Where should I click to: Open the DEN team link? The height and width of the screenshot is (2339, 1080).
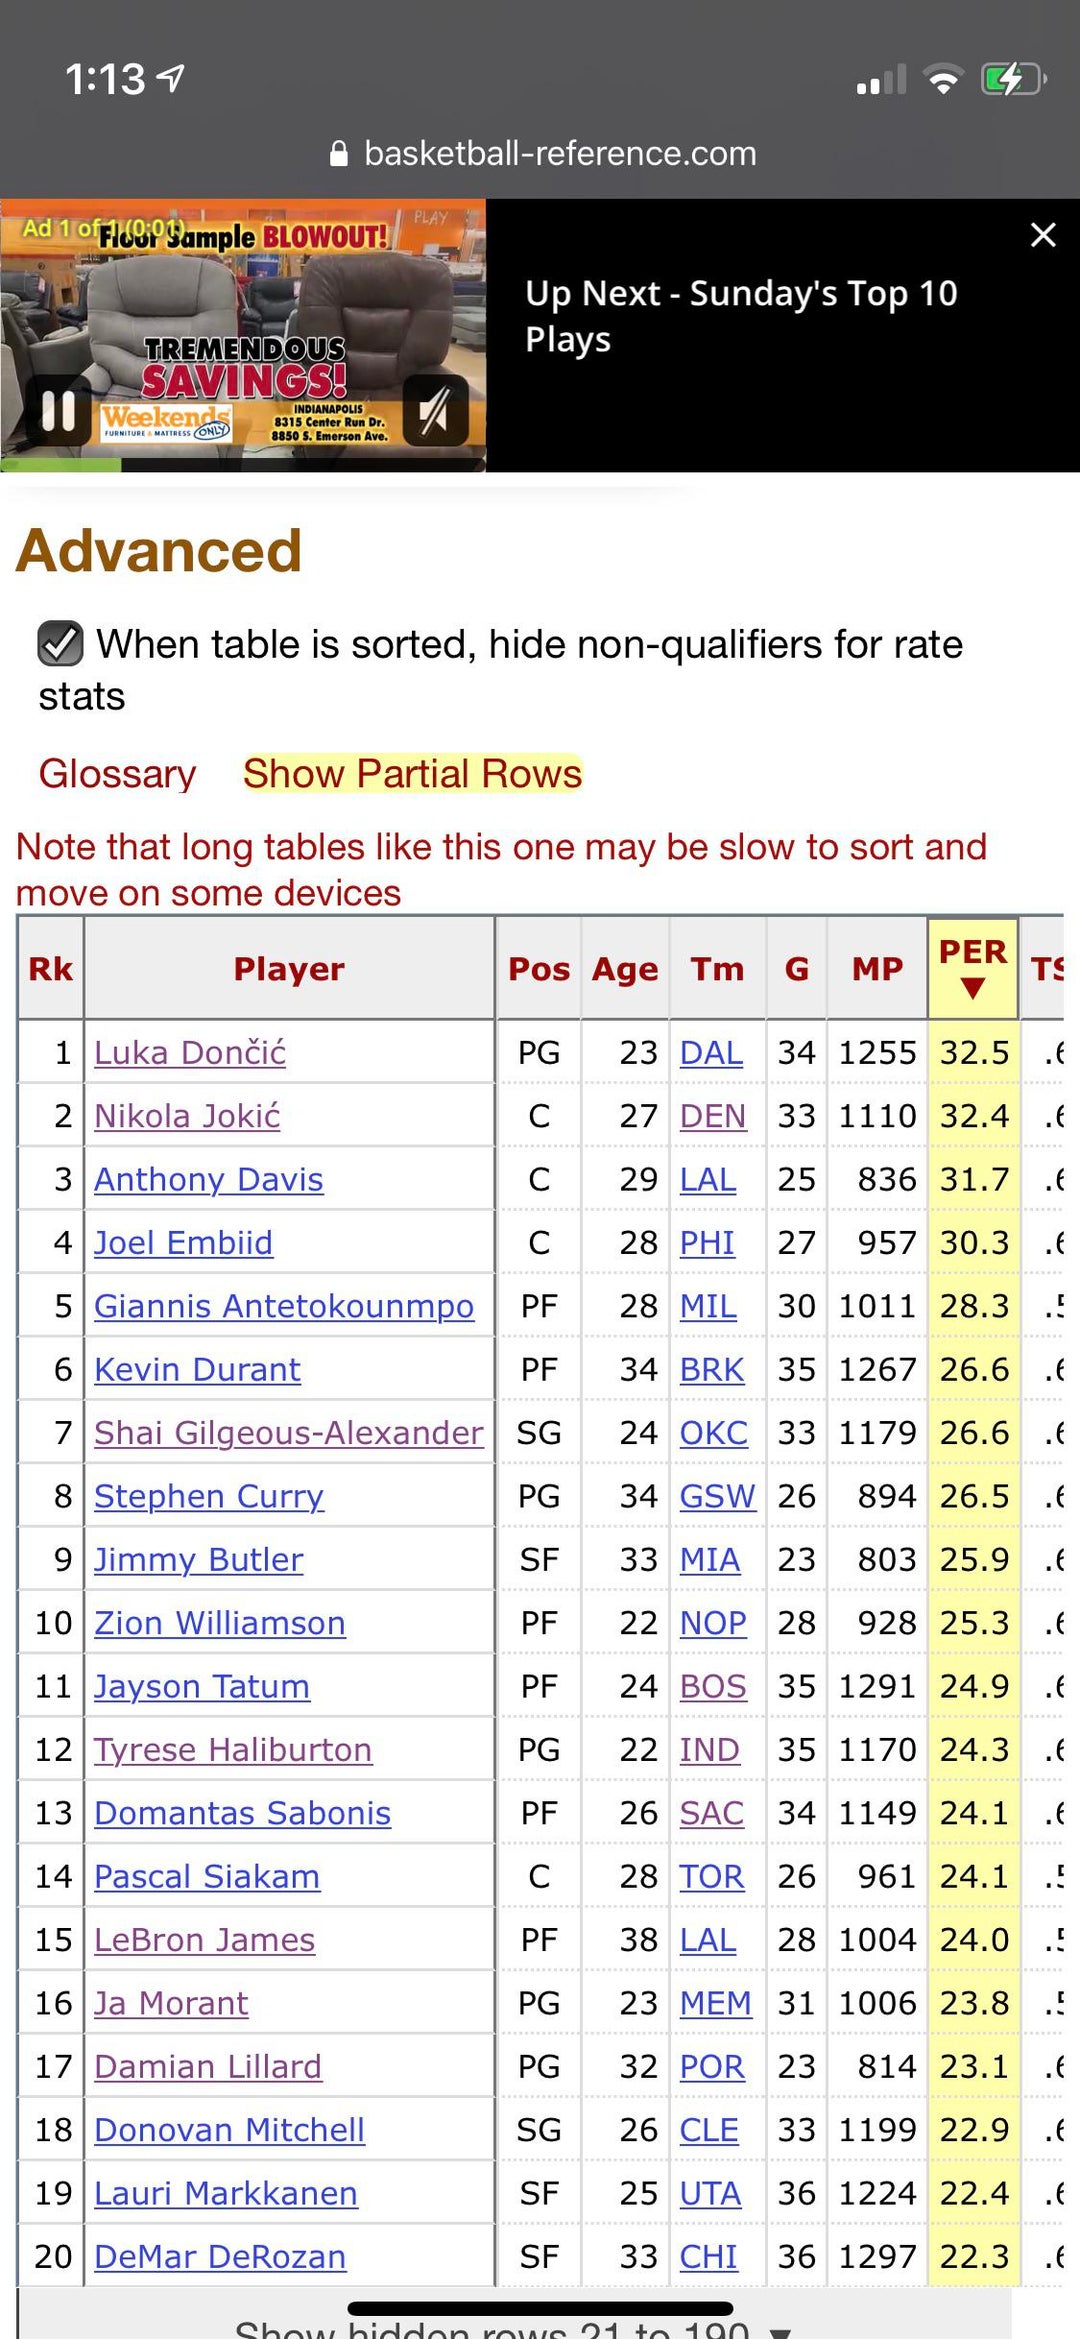712,1116
